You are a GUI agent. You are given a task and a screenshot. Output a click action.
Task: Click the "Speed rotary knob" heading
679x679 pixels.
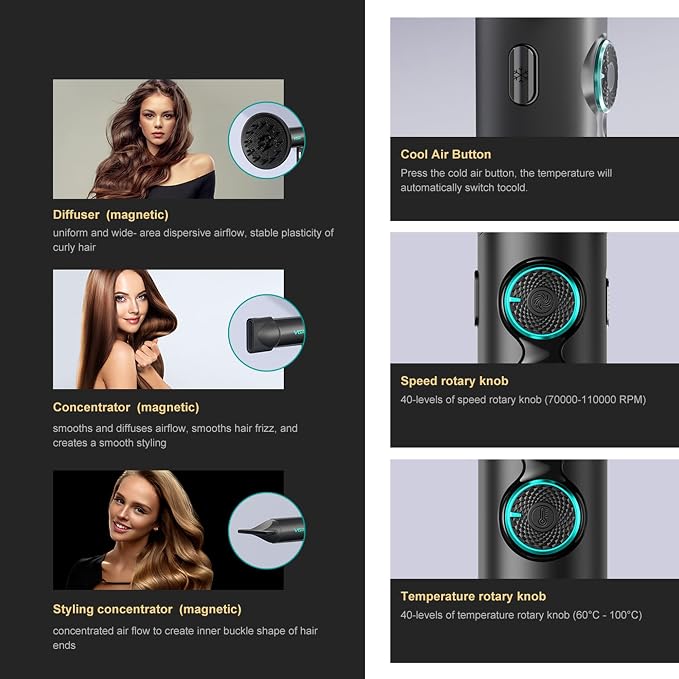pos(454,381)
